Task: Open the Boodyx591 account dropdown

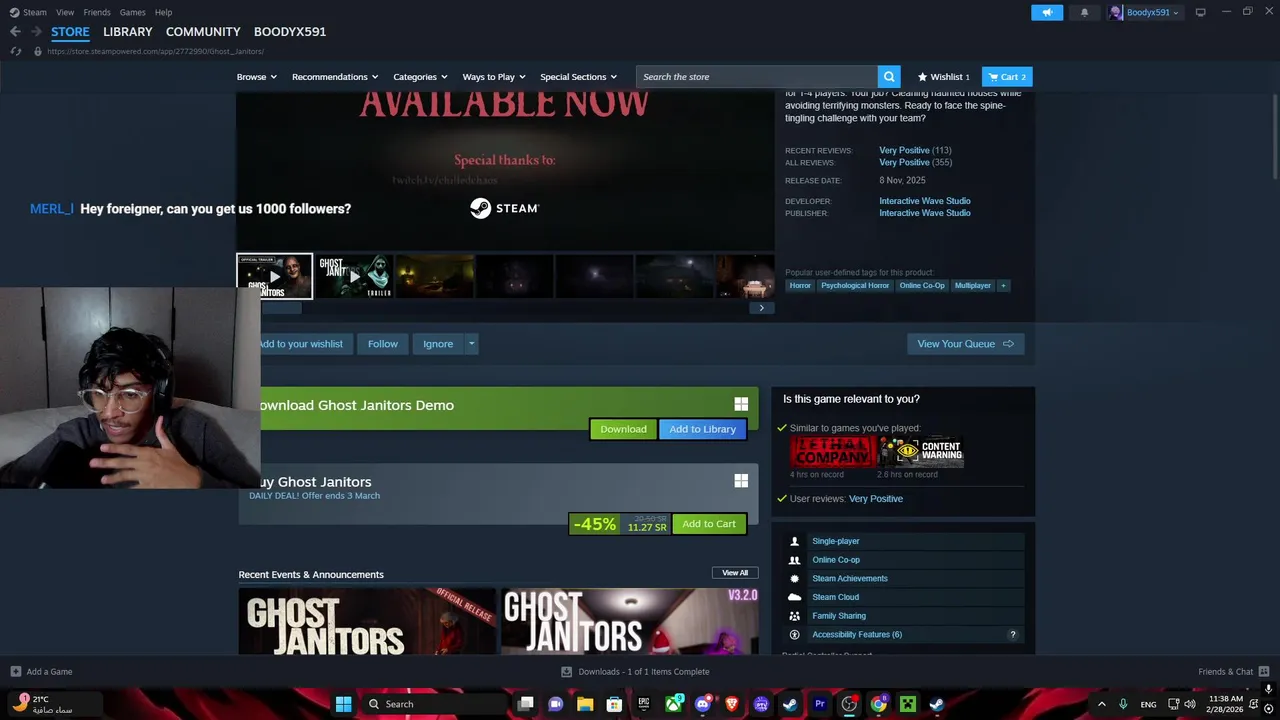Action: tap(1144, 12)
